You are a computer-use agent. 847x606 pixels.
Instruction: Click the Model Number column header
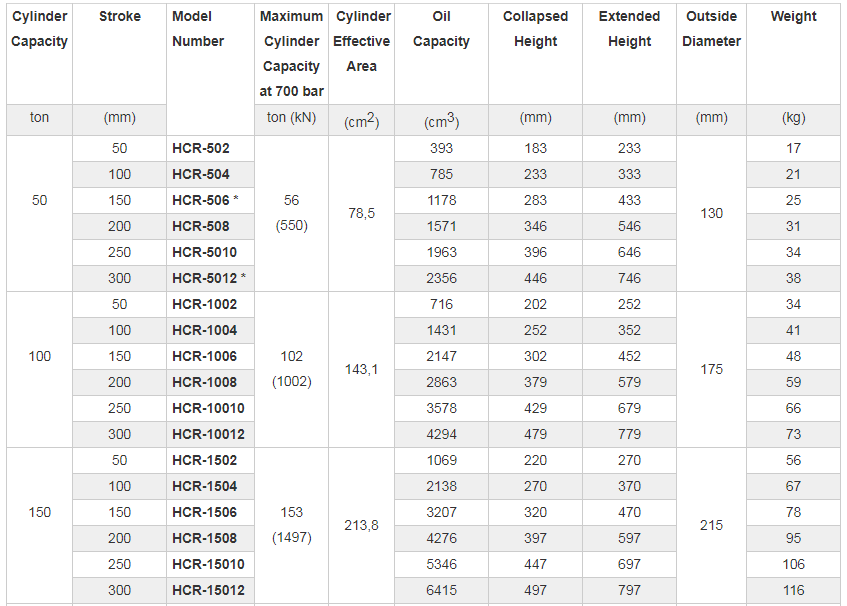(198, 29)
